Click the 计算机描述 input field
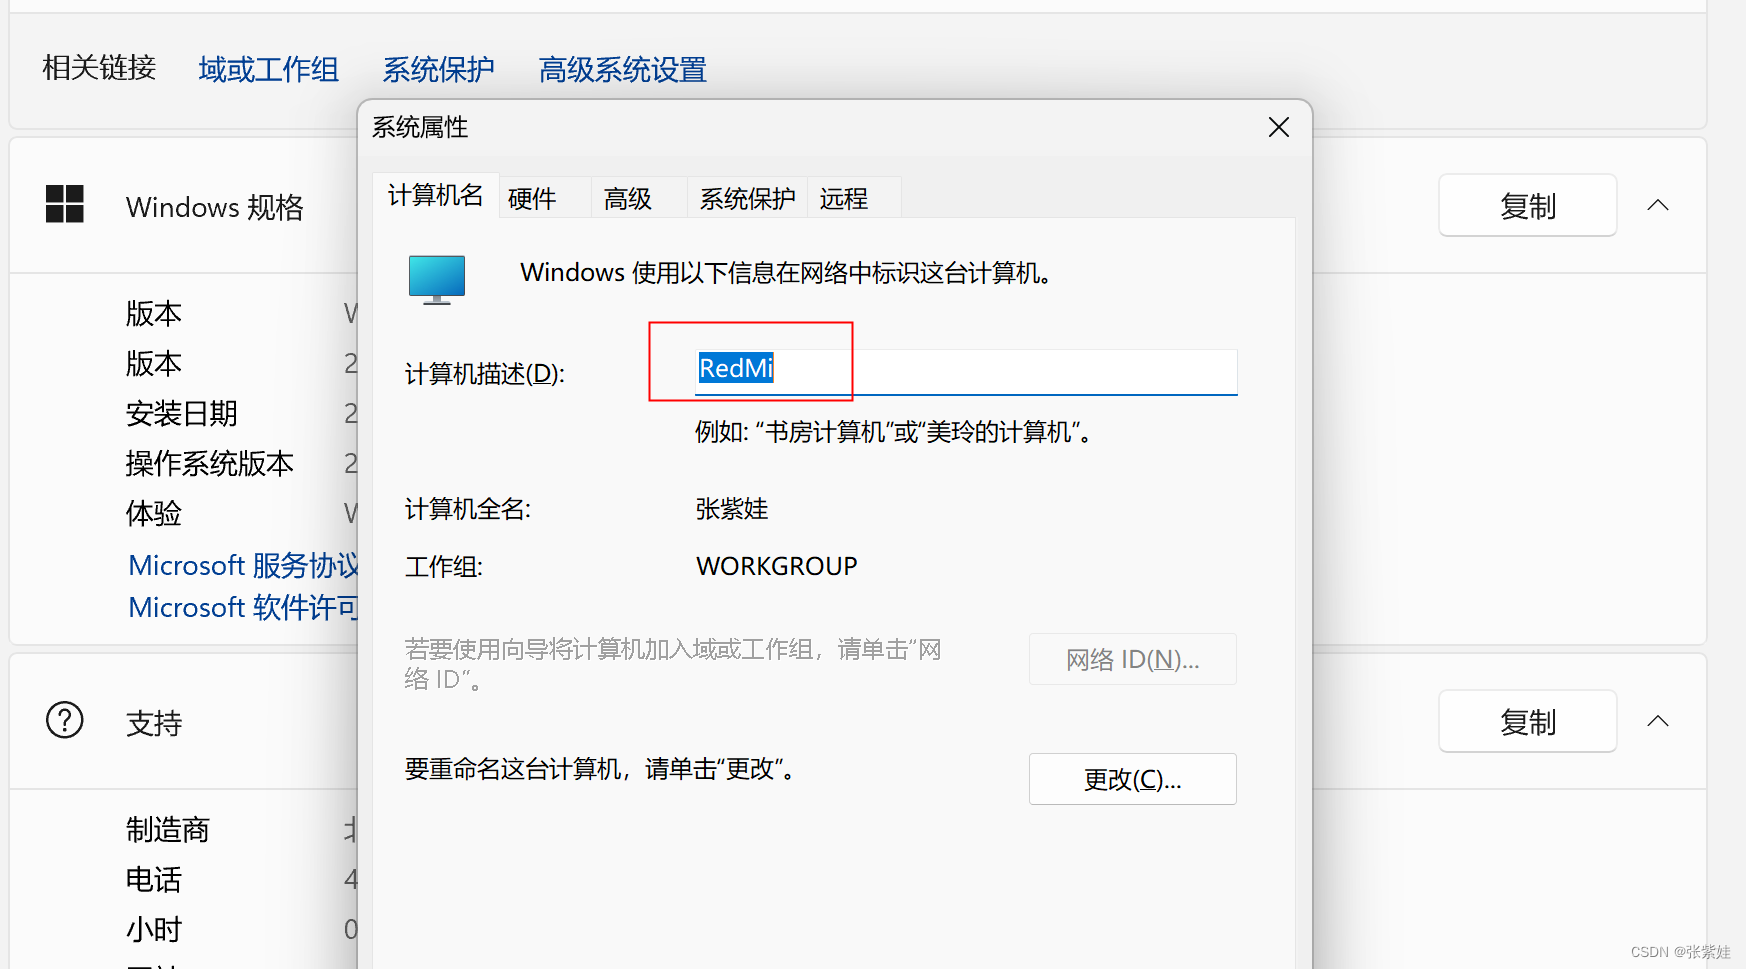Screen dimensions: 1746x969 pos(966,370)
